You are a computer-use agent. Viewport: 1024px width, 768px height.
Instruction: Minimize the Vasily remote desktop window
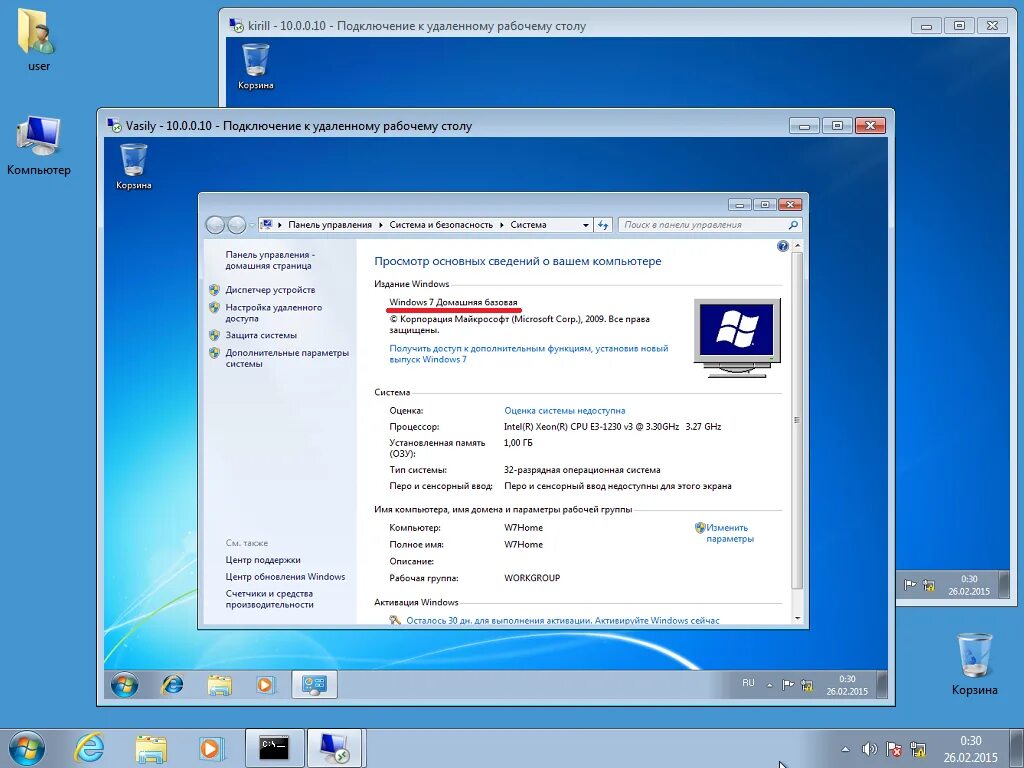pos(805,126)
